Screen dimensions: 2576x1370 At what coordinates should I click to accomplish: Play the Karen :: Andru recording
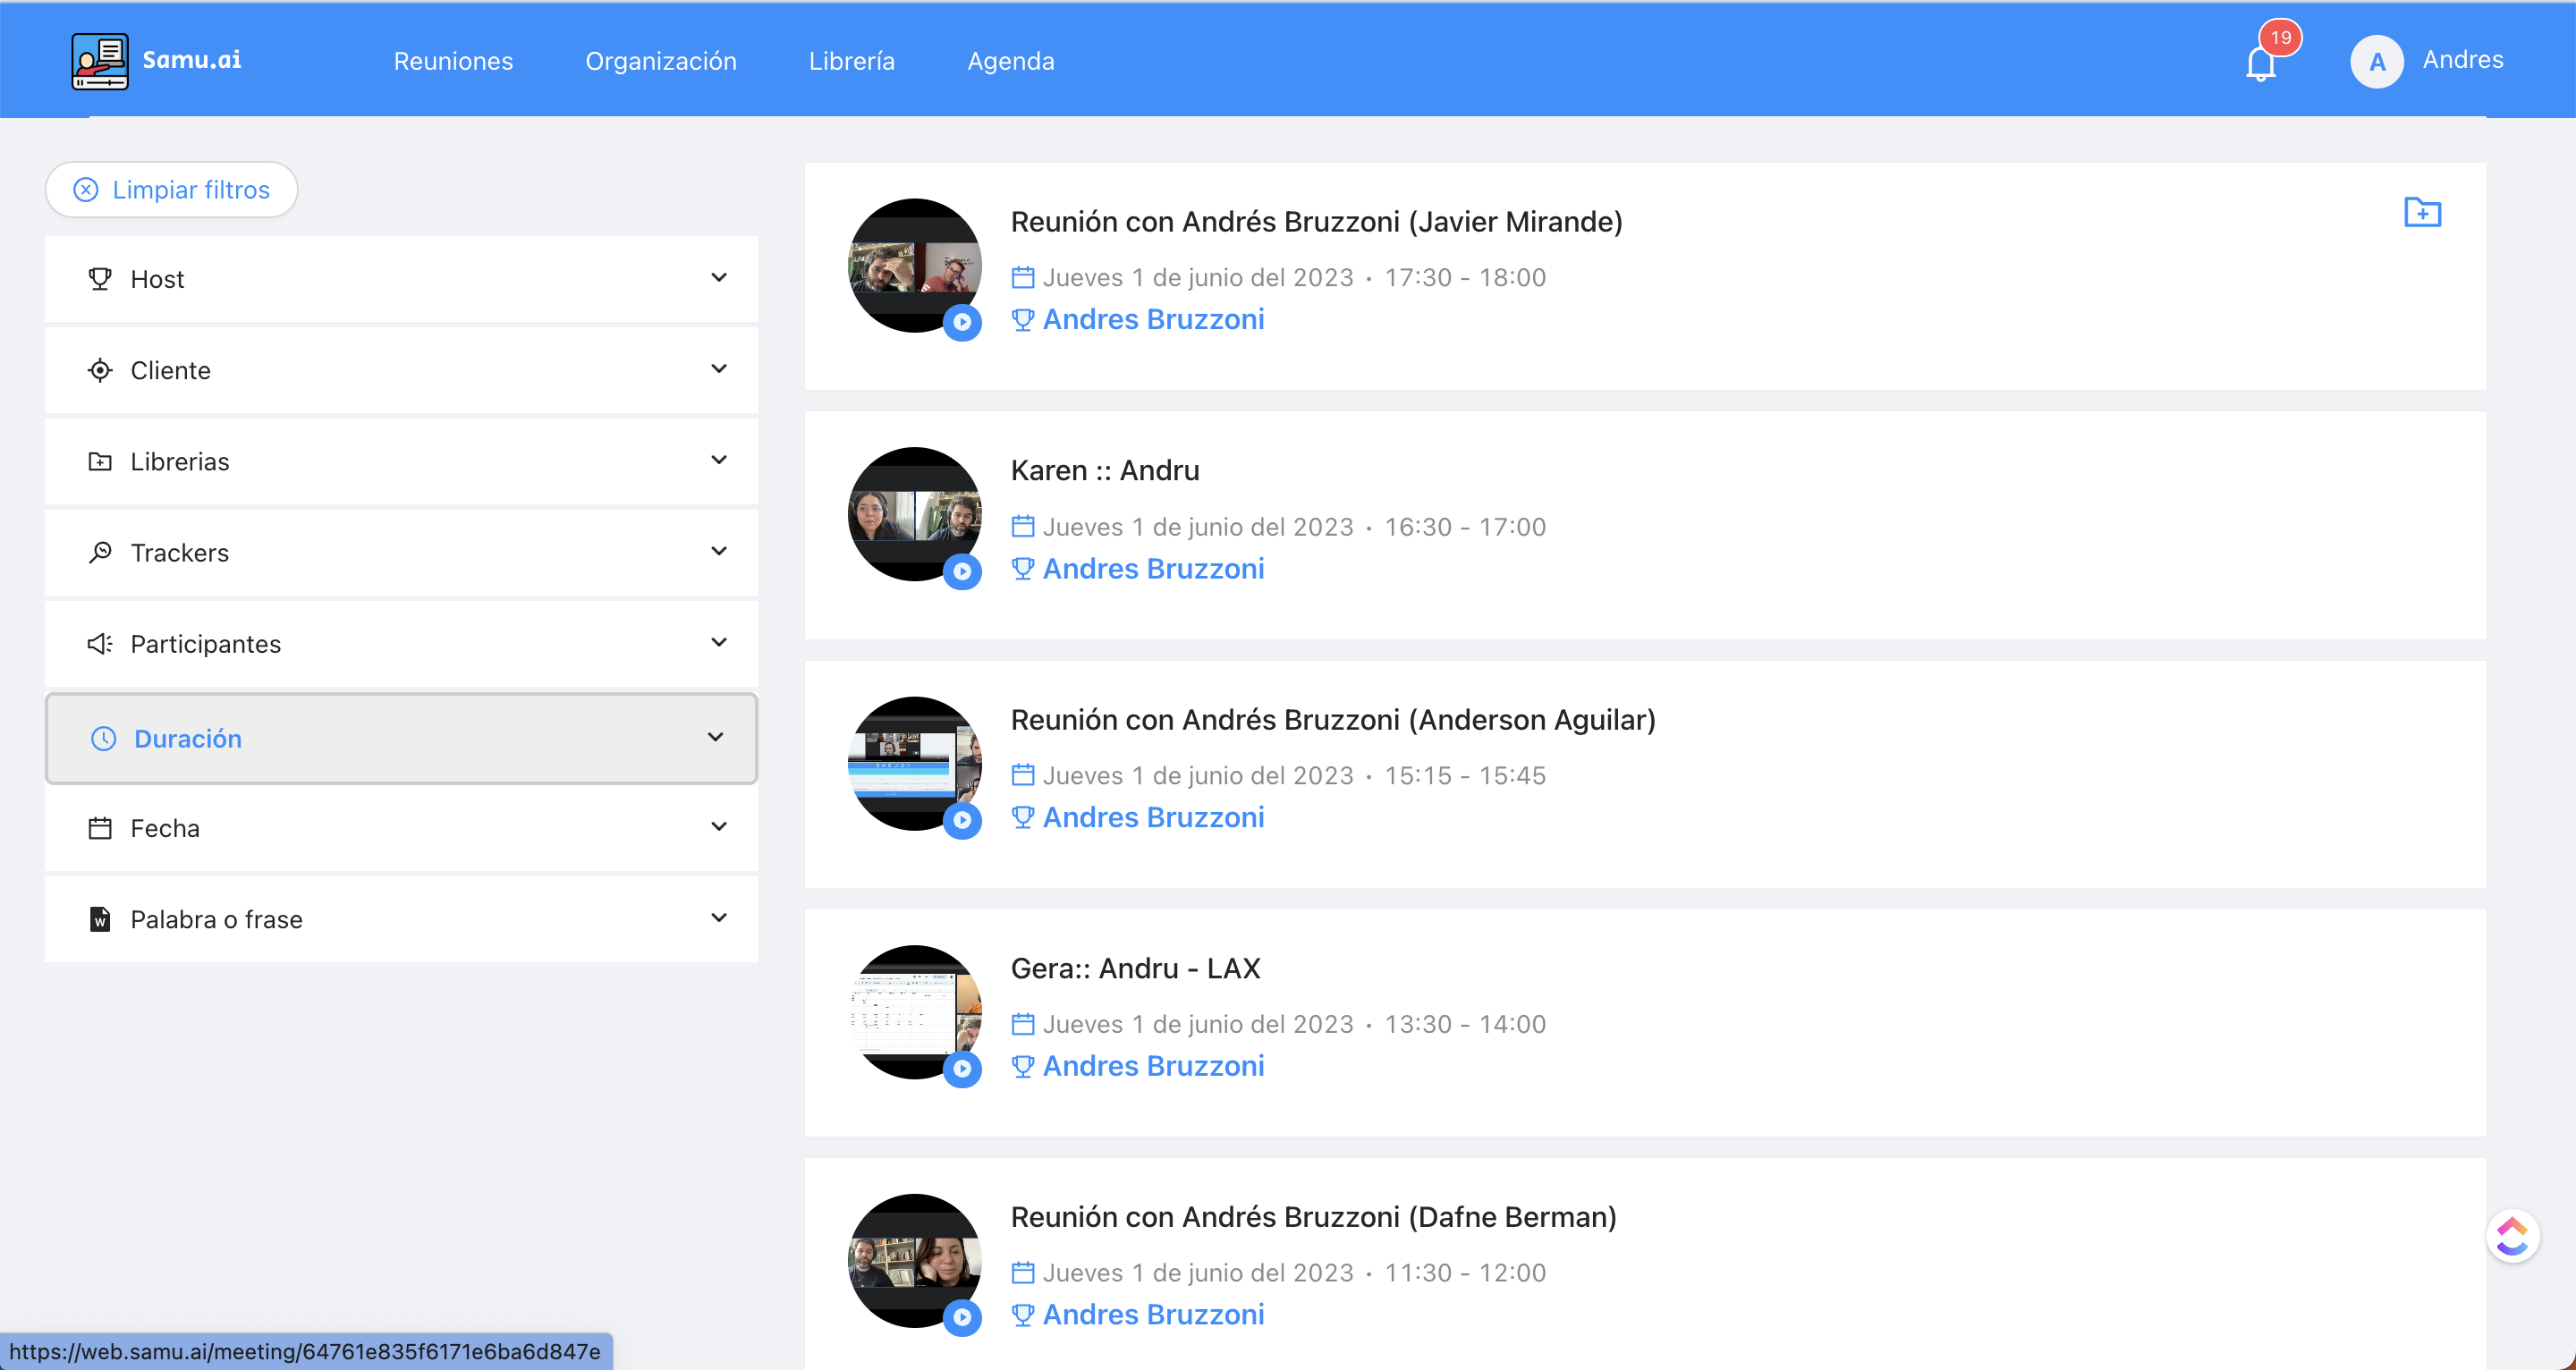point(962,572)
